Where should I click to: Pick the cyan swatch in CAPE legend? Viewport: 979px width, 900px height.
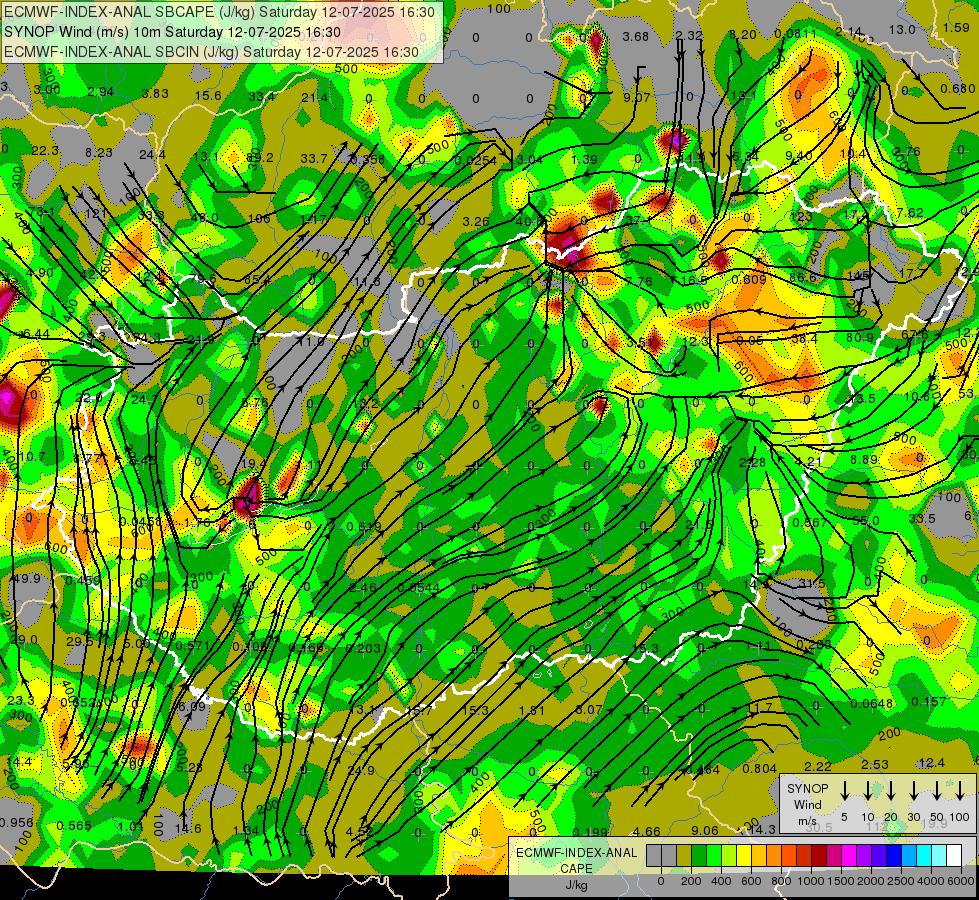(923, 855)
